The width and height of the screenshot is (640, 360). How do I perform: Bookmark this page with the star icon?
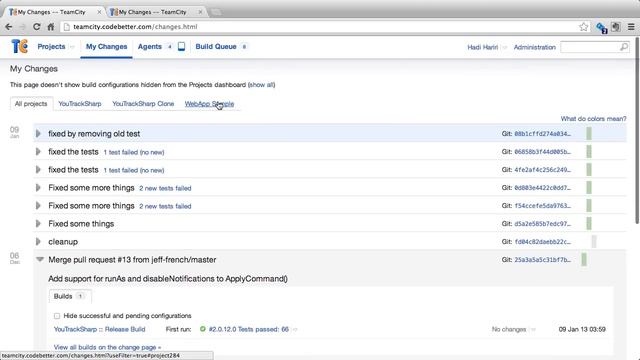(x=583, y=27)
